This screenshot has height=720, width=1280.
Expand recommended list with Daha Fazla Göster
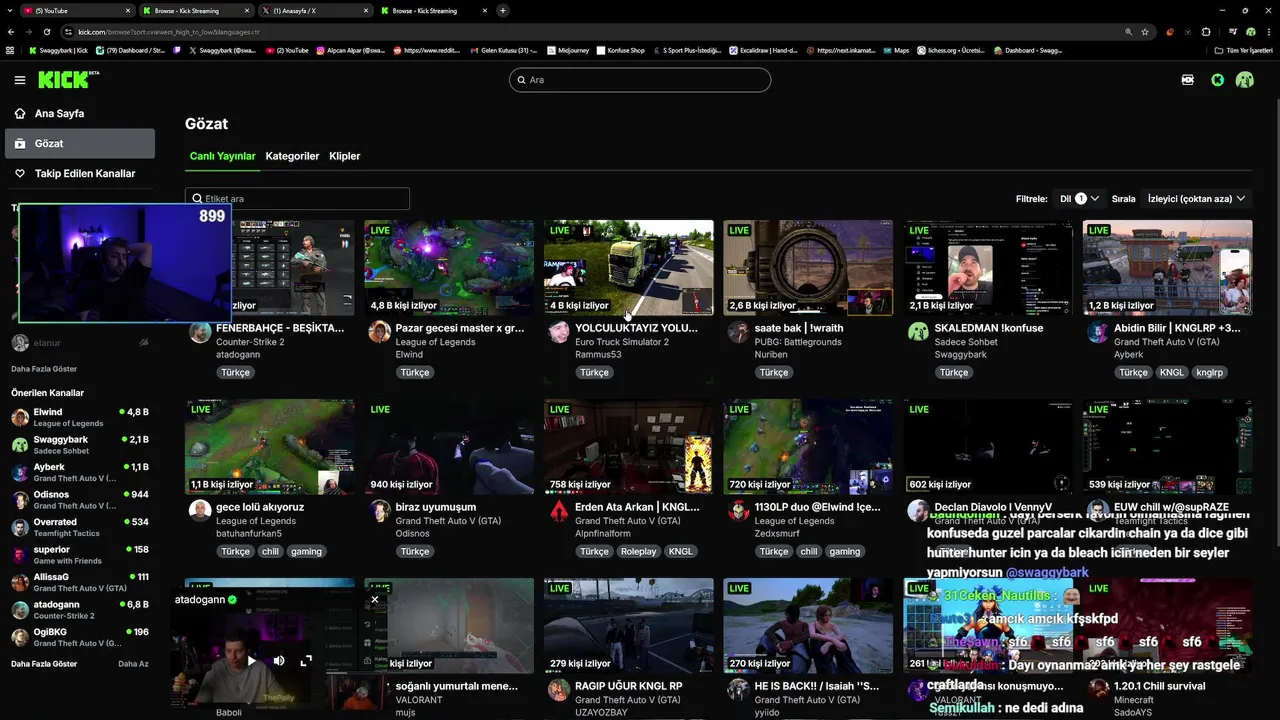coord(44,664)
